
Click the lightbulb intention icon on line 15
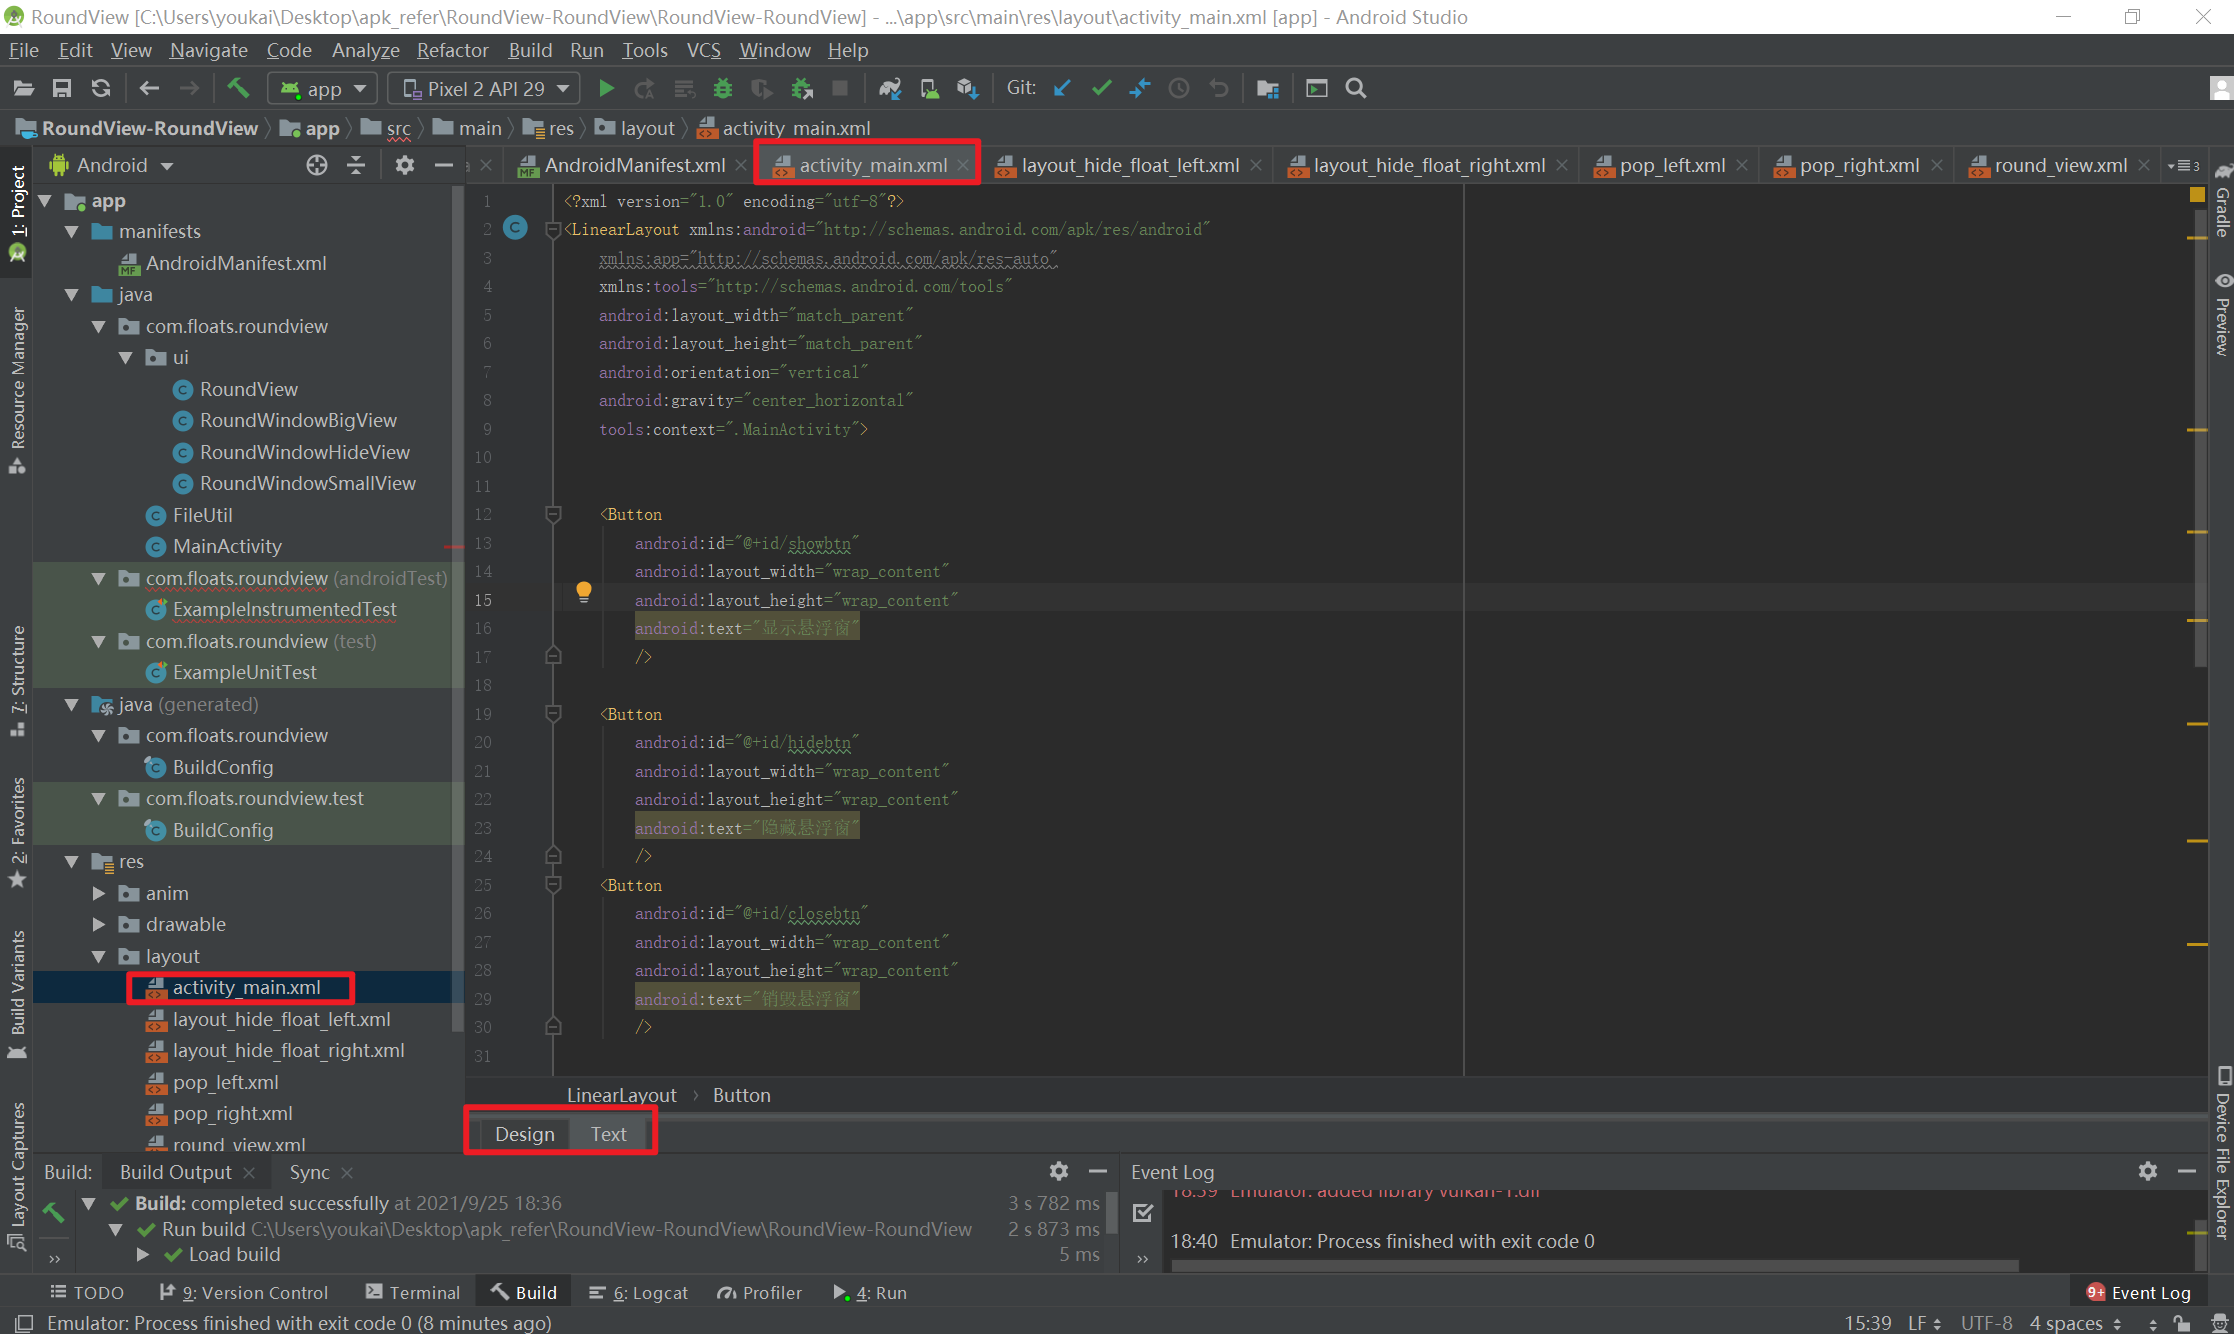coord(584,592)
